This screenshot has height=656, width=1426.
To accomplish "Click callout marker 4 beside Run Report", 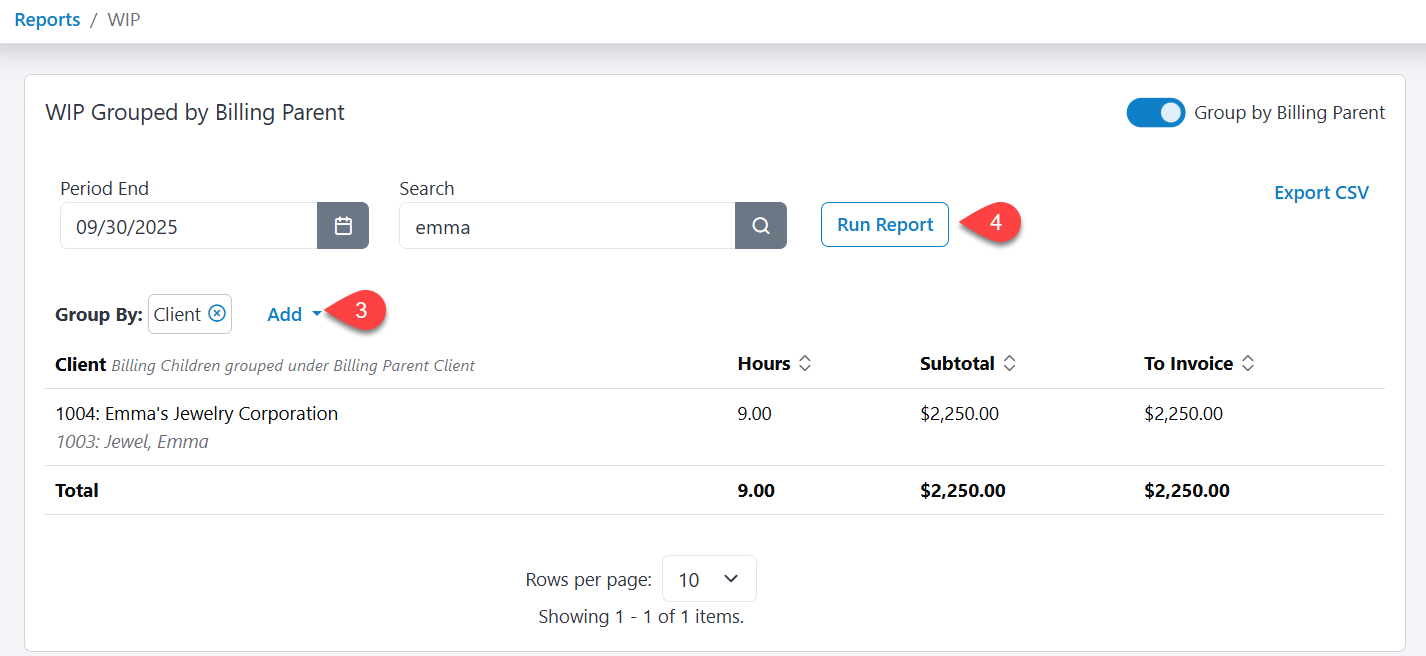I will 998,224.
